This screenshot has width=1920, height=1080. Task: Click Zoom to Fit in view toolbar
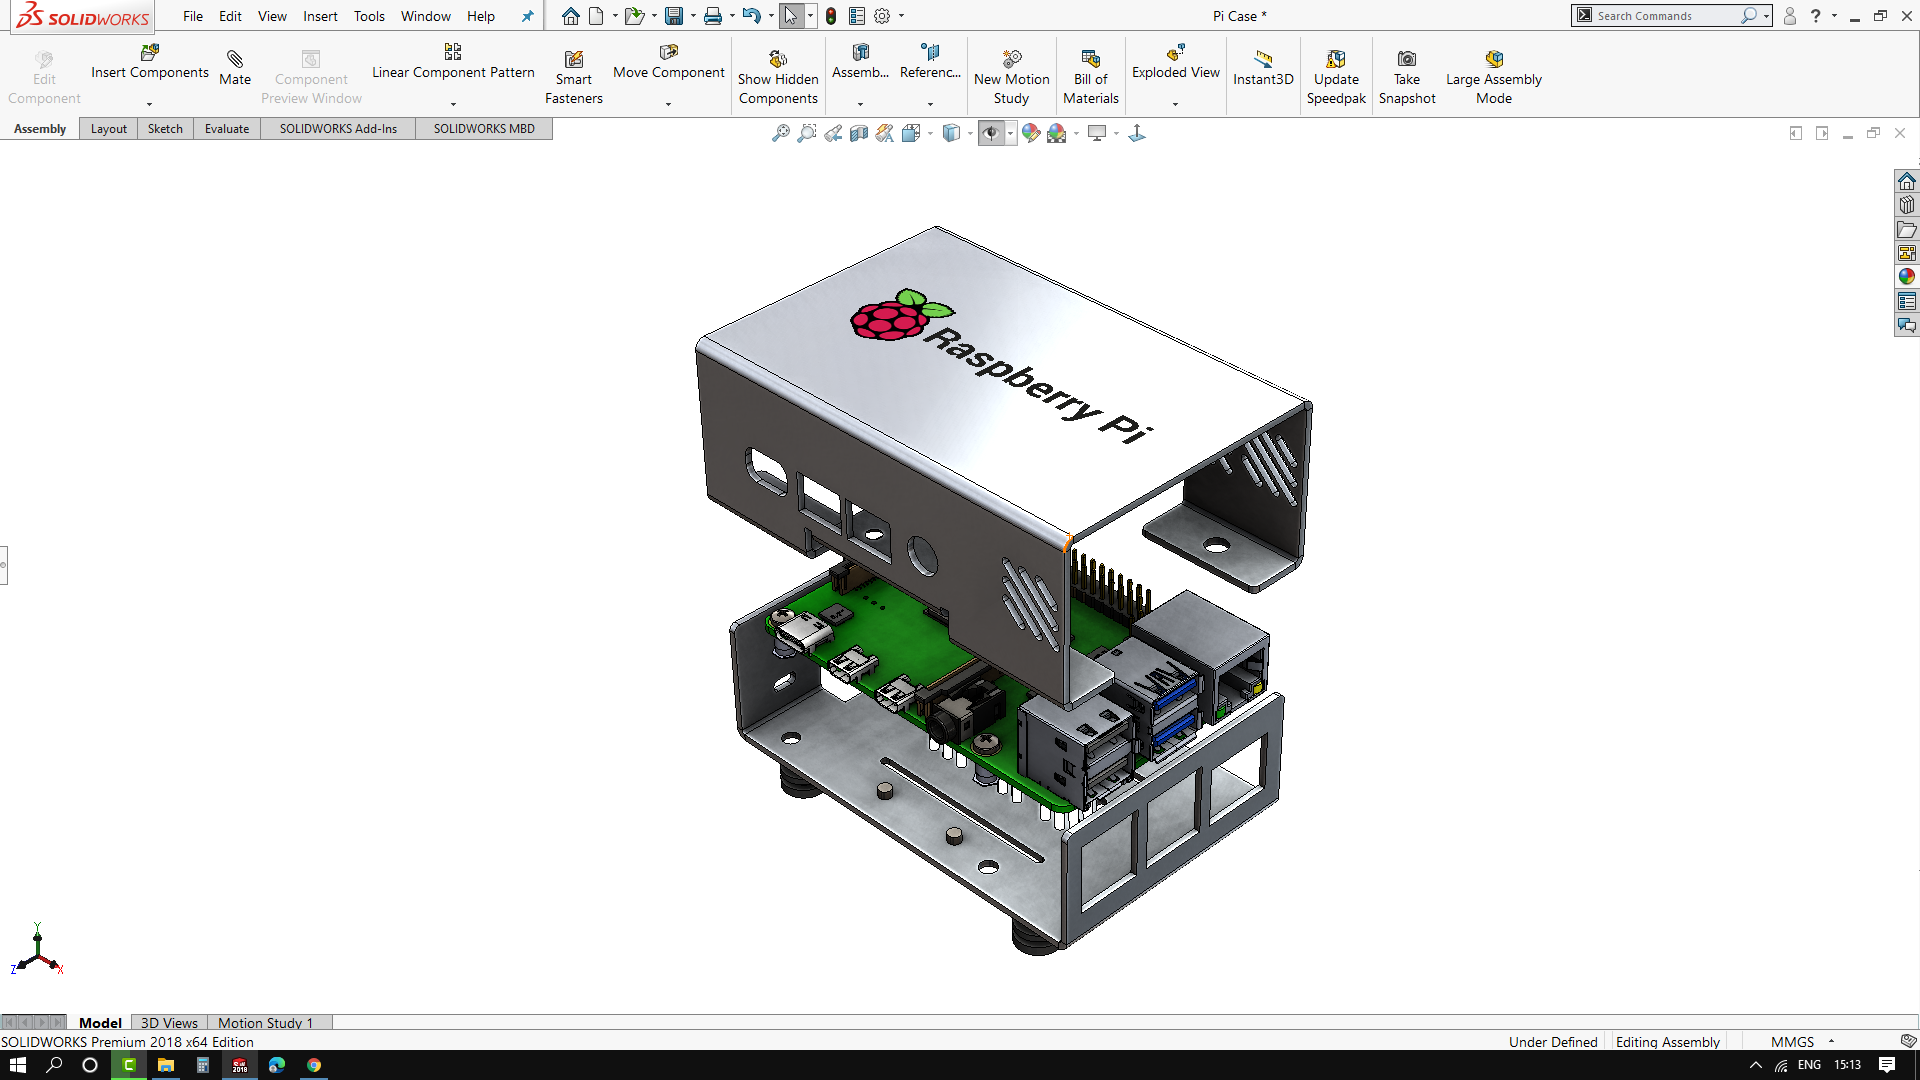point(780,133)
